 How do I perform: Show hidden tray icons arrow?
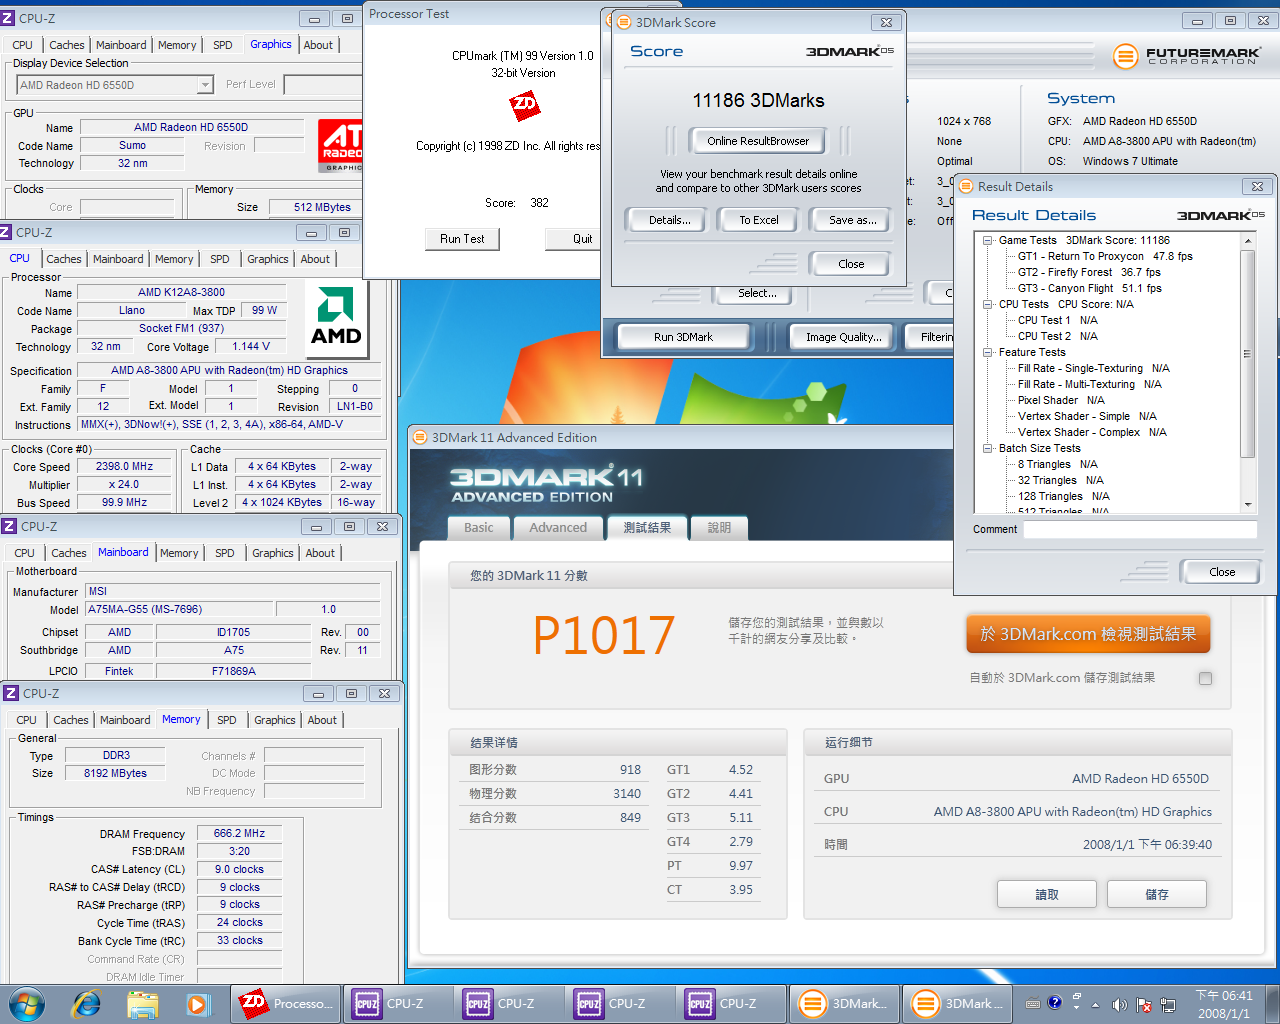[1095, 1004]
